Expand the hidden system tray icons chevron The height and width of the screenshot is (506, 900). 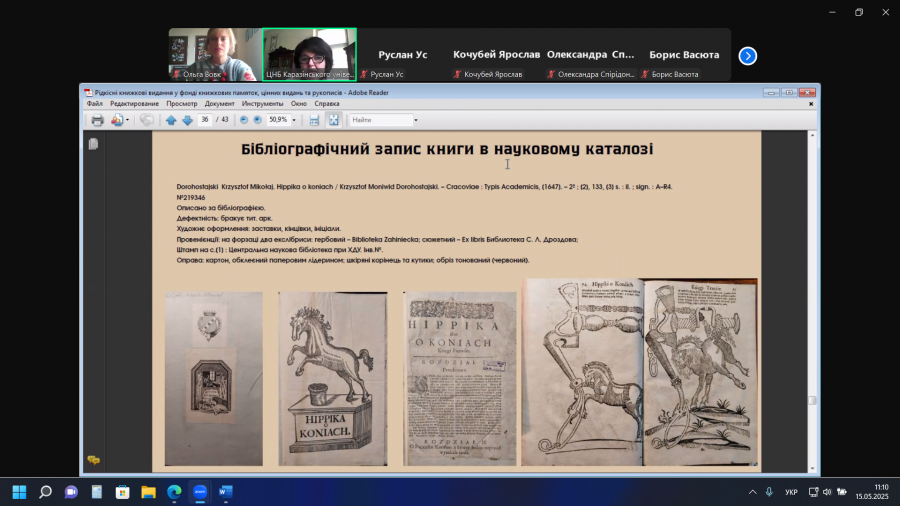coord(752,492)
